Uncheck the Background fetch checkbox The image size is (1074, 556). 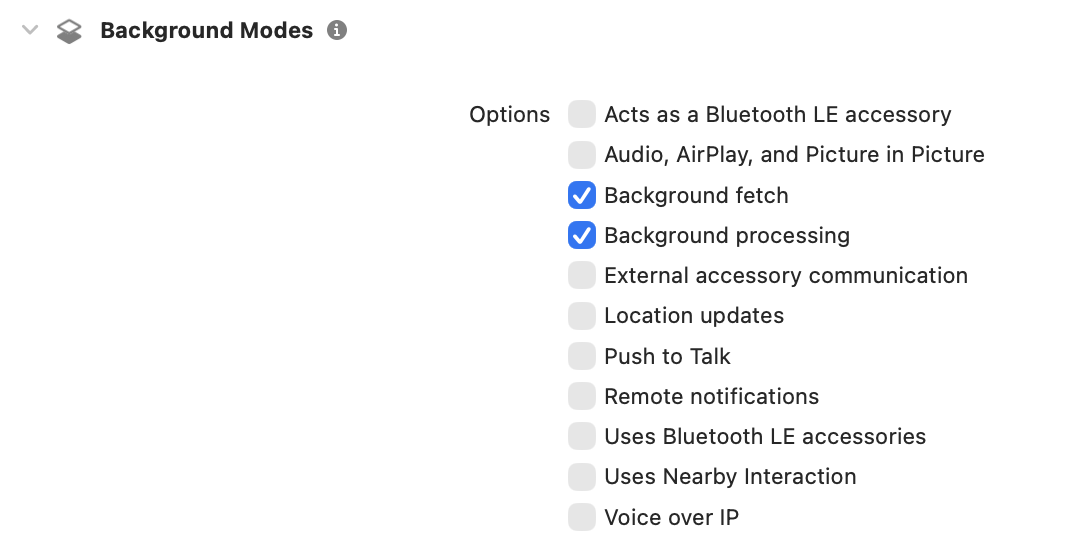tap(582, 195)
